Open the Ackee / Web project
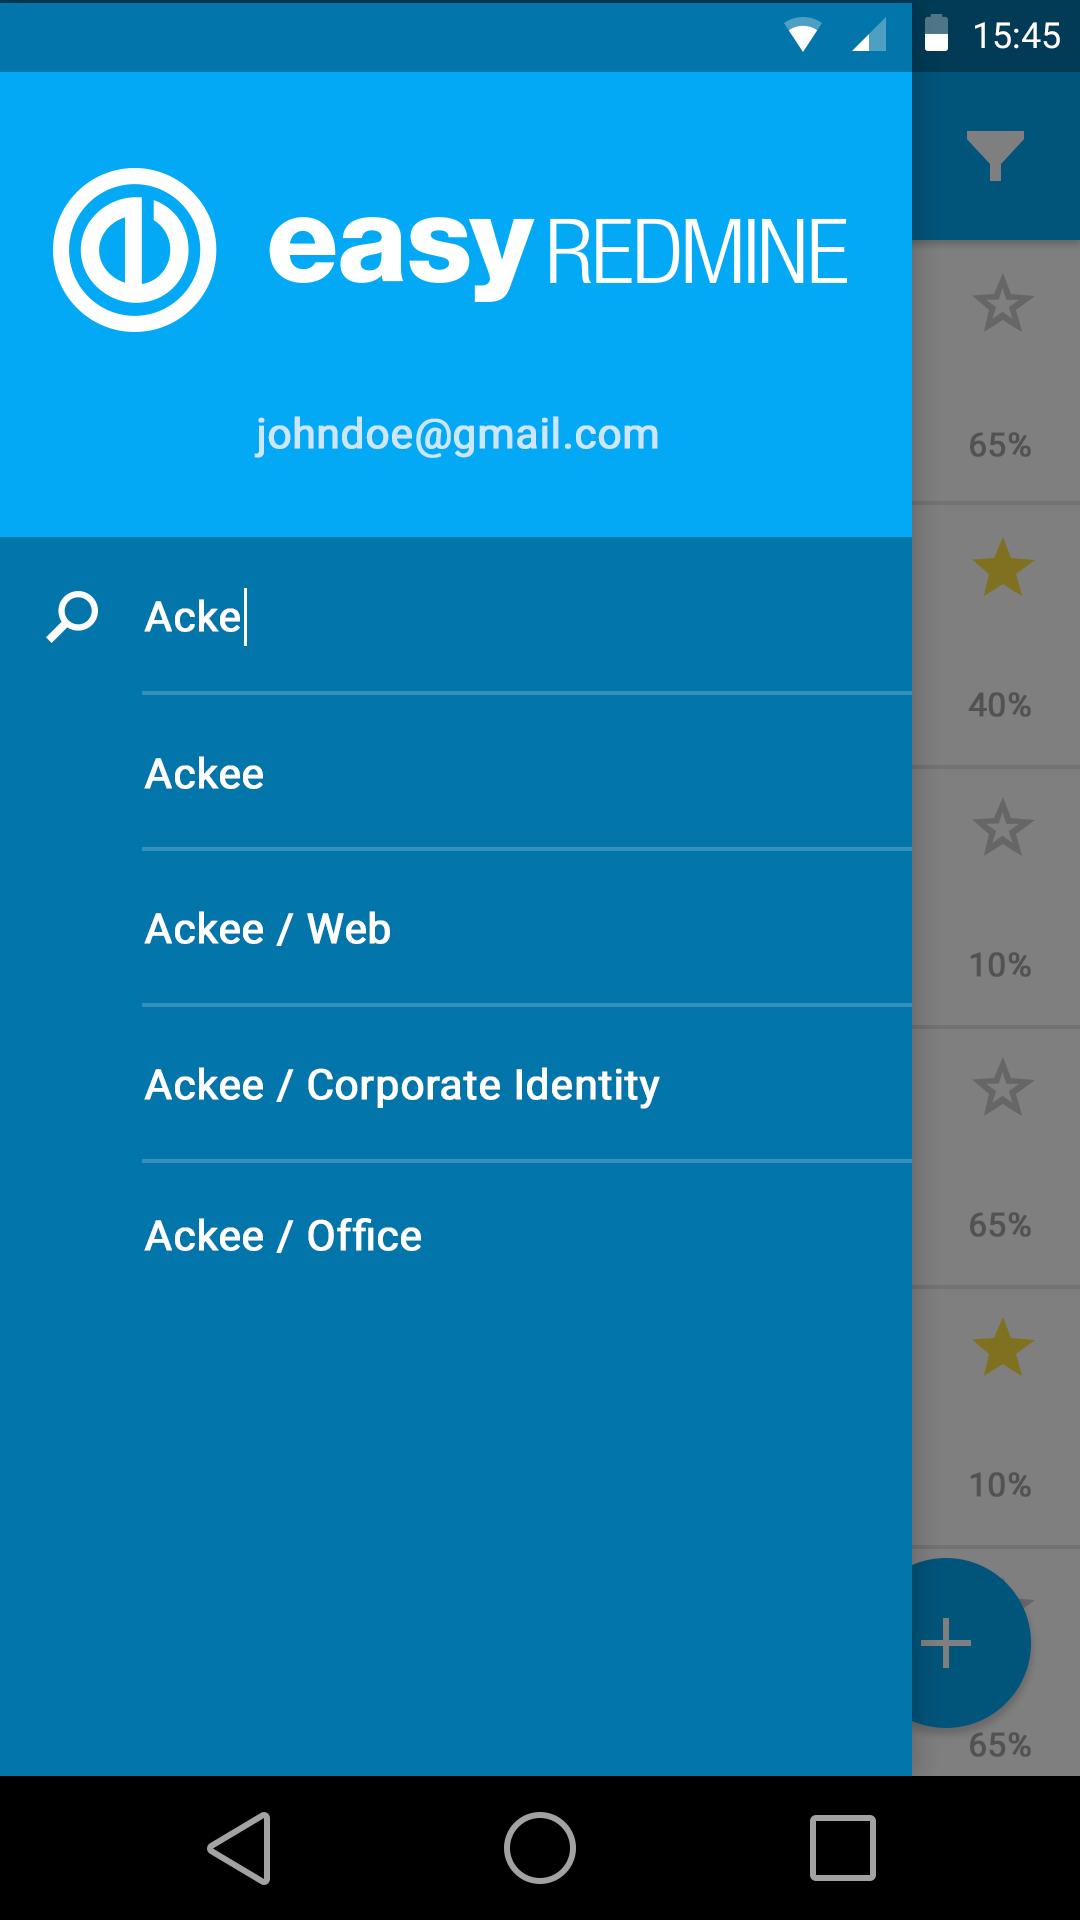This screenshot has width=1080, height=1920. point(267,929)
